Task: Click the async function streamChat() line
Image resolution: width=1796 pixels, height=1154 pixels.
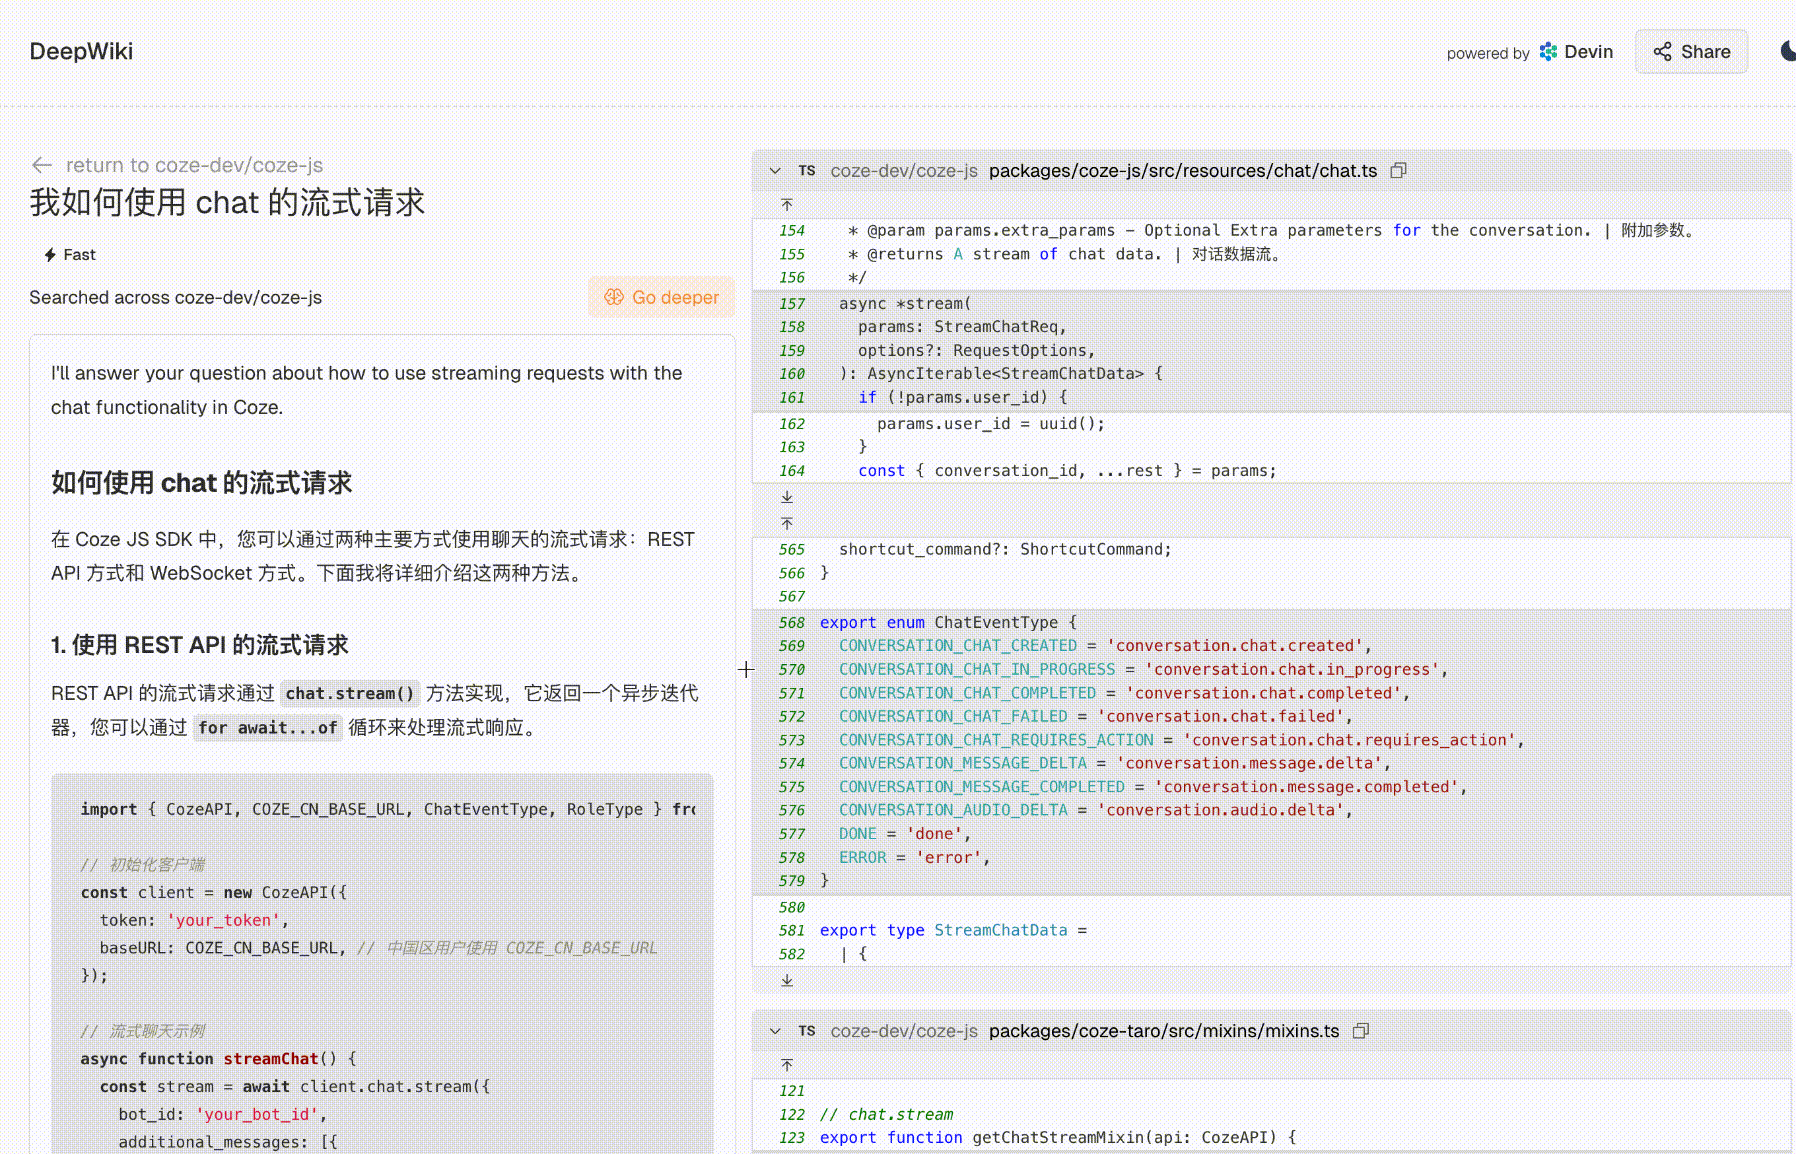Action: pyautogui.click(x=218, y=1058)
